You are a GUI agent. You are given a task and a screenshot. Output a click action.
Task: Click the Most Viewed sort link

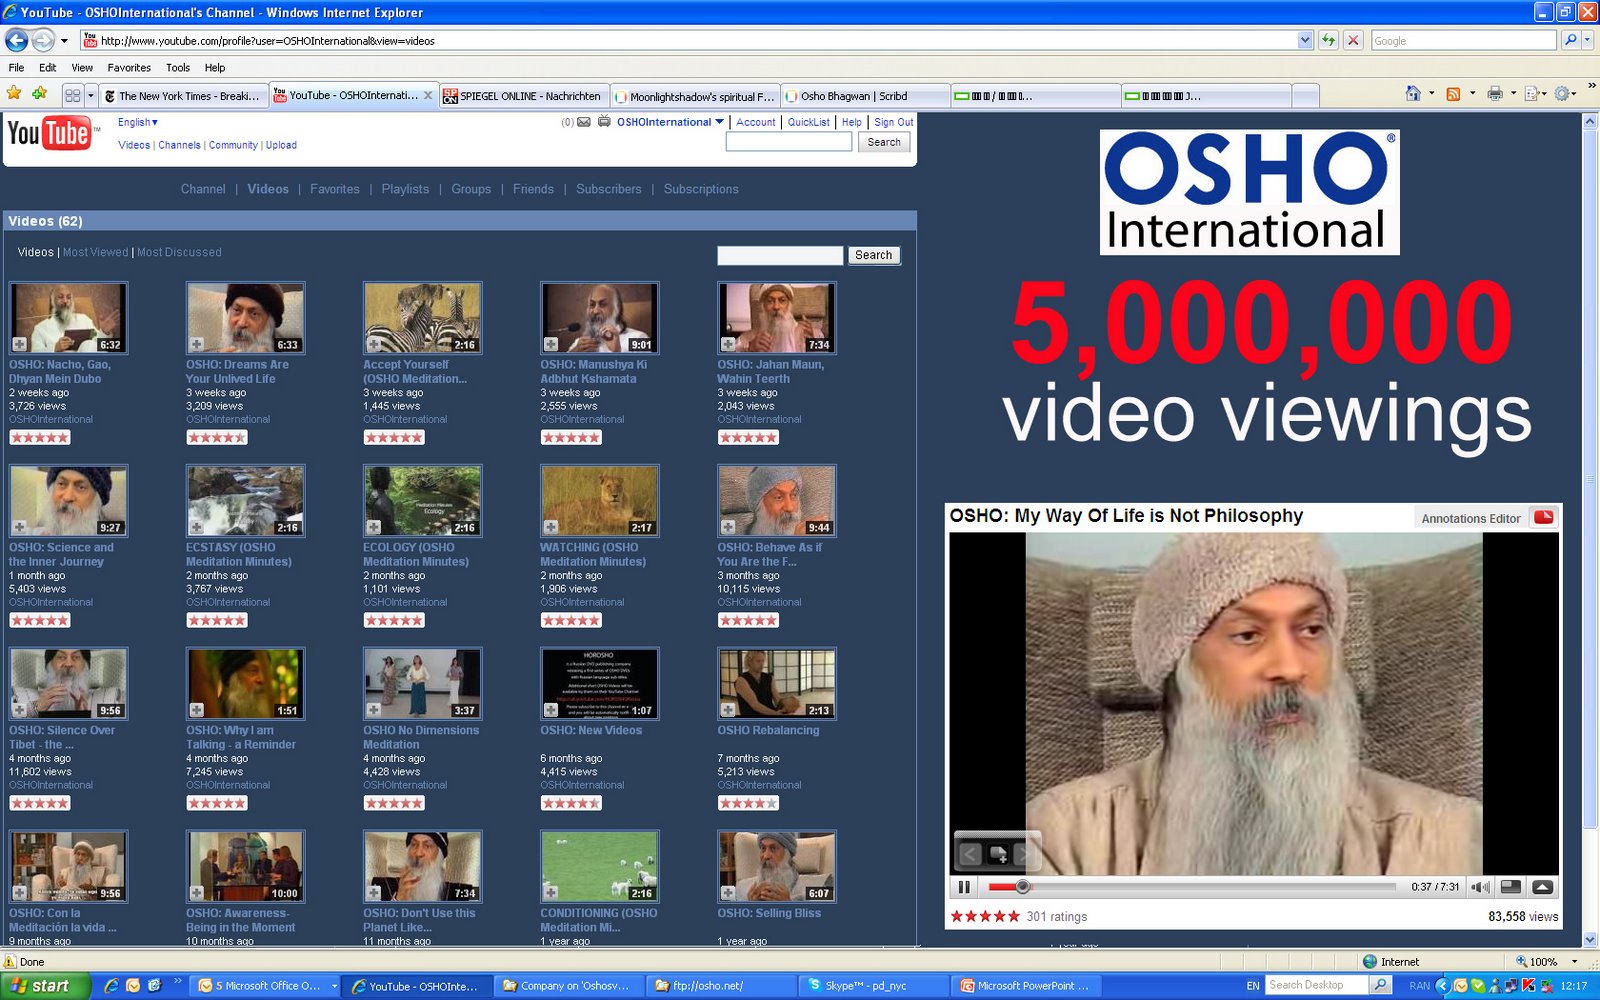tap(96, 252)
